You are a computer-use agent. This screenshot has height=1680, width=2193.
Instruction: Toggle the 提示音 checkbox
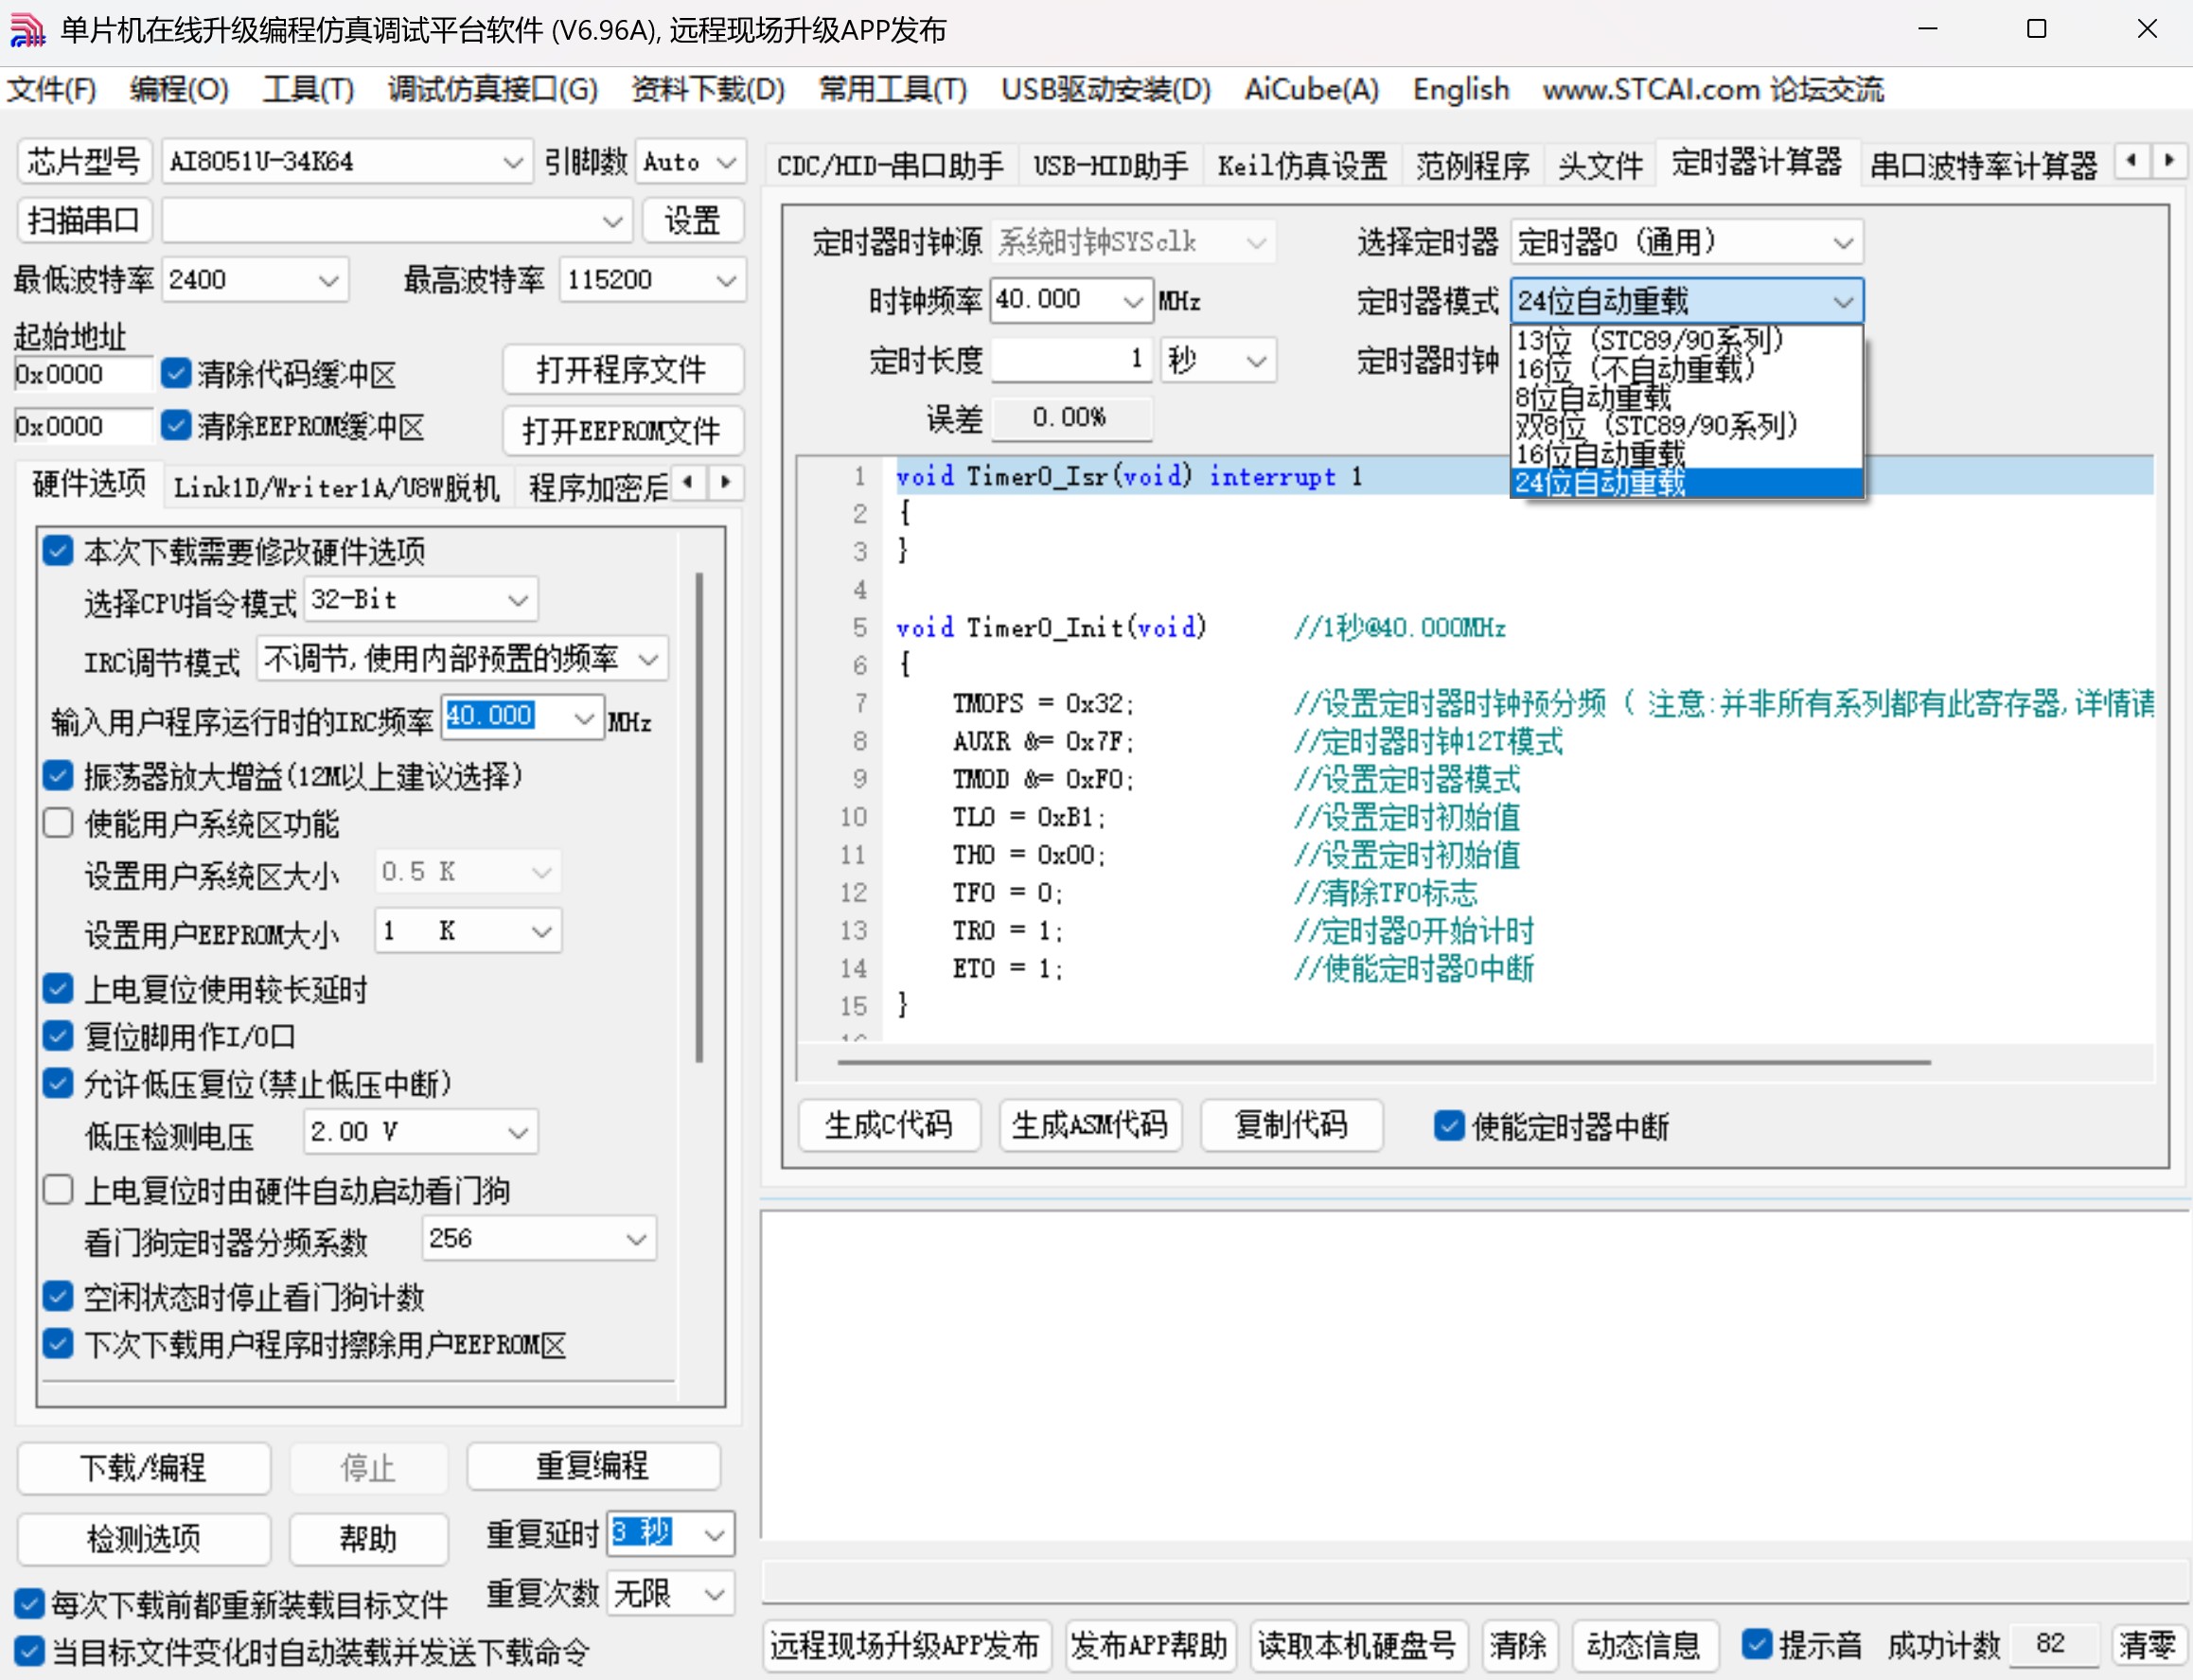[x=1759, y=1644]
